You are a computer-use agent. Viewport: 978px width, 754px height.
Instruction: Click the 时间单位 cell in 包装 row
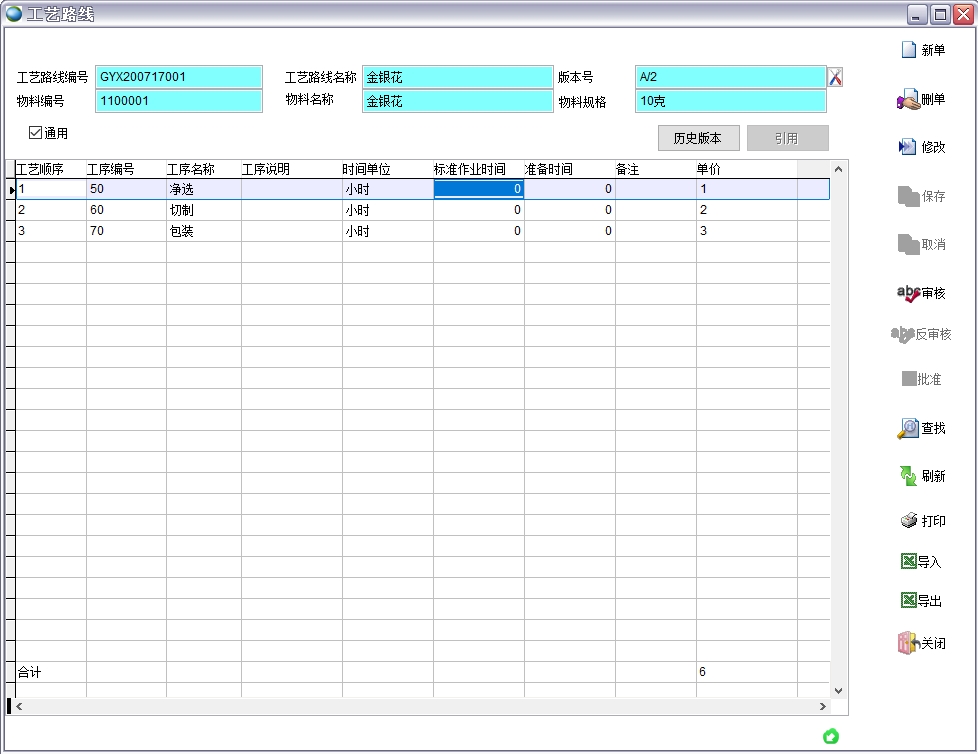tap(386, 231)
